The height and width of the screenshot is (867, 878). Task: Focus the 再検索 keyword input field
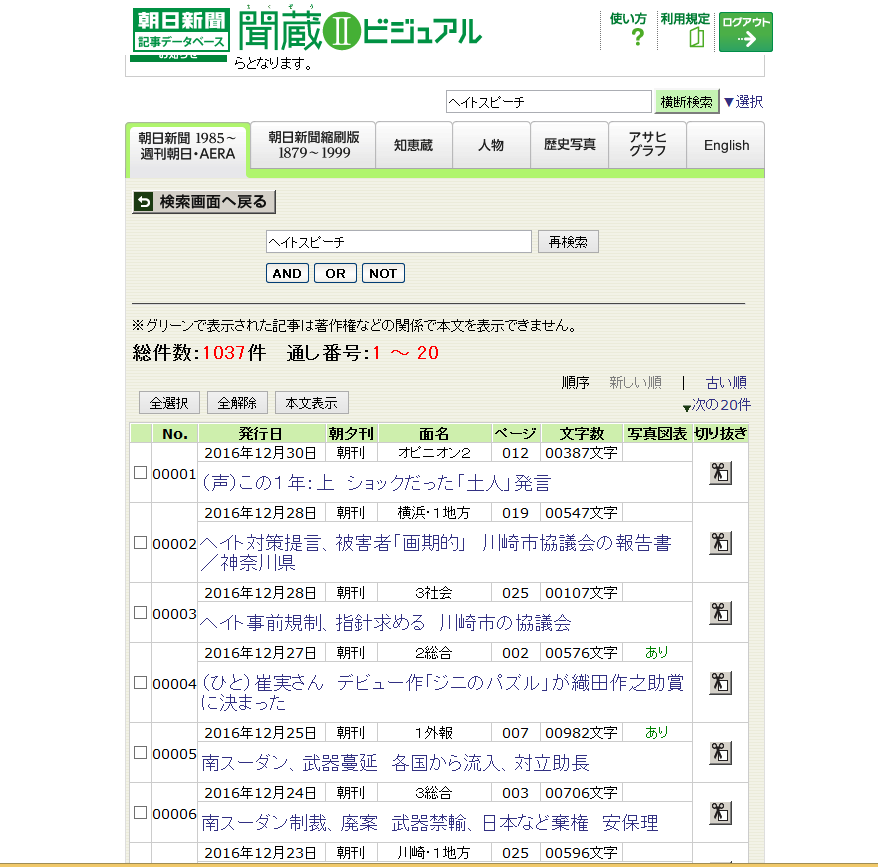(399, 242)
